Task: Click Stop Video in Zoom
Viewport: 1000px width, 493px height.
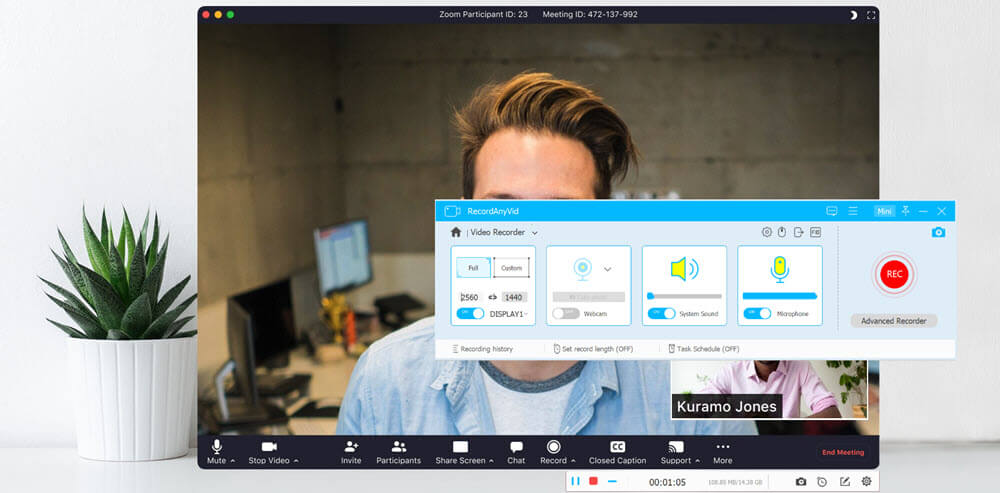Action: click(x=268, y=452)
